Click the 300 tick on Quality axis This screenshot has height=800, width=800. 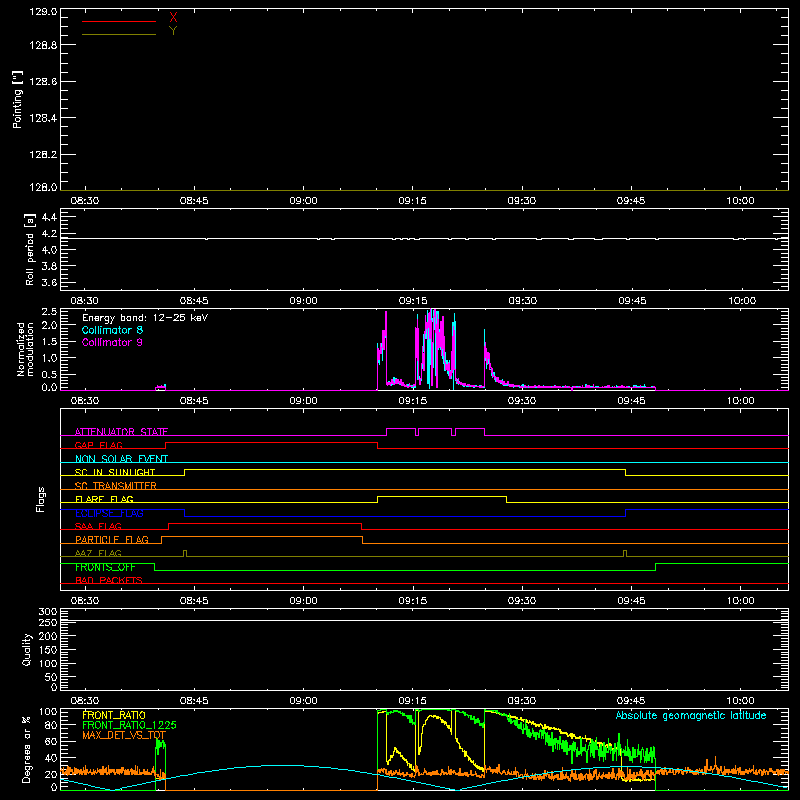pyautogui.click(x=48, y=612)
